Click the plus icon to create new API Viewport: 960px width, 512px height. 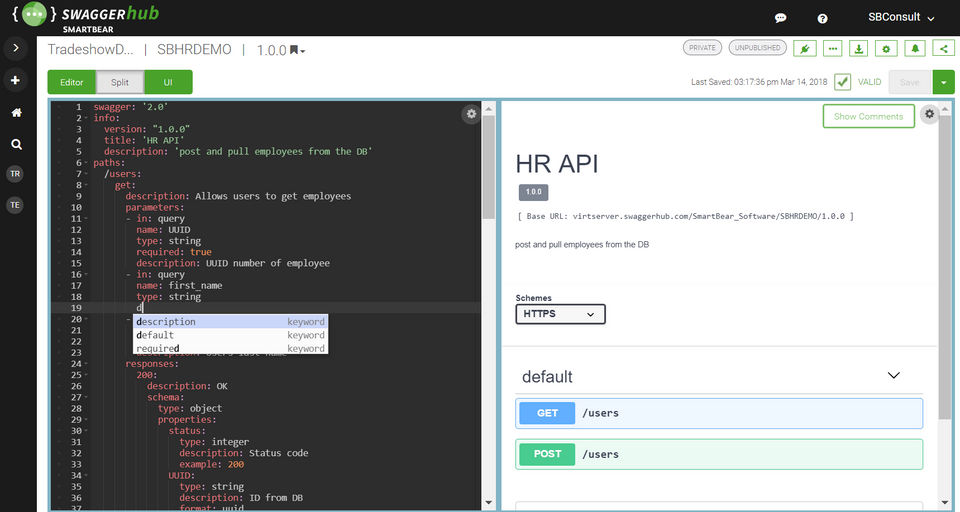15,80
